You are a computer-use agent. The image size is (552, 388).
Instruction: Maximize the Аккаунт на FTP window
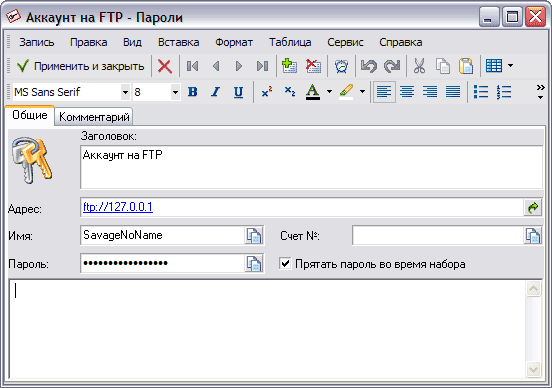coord(512,17)
